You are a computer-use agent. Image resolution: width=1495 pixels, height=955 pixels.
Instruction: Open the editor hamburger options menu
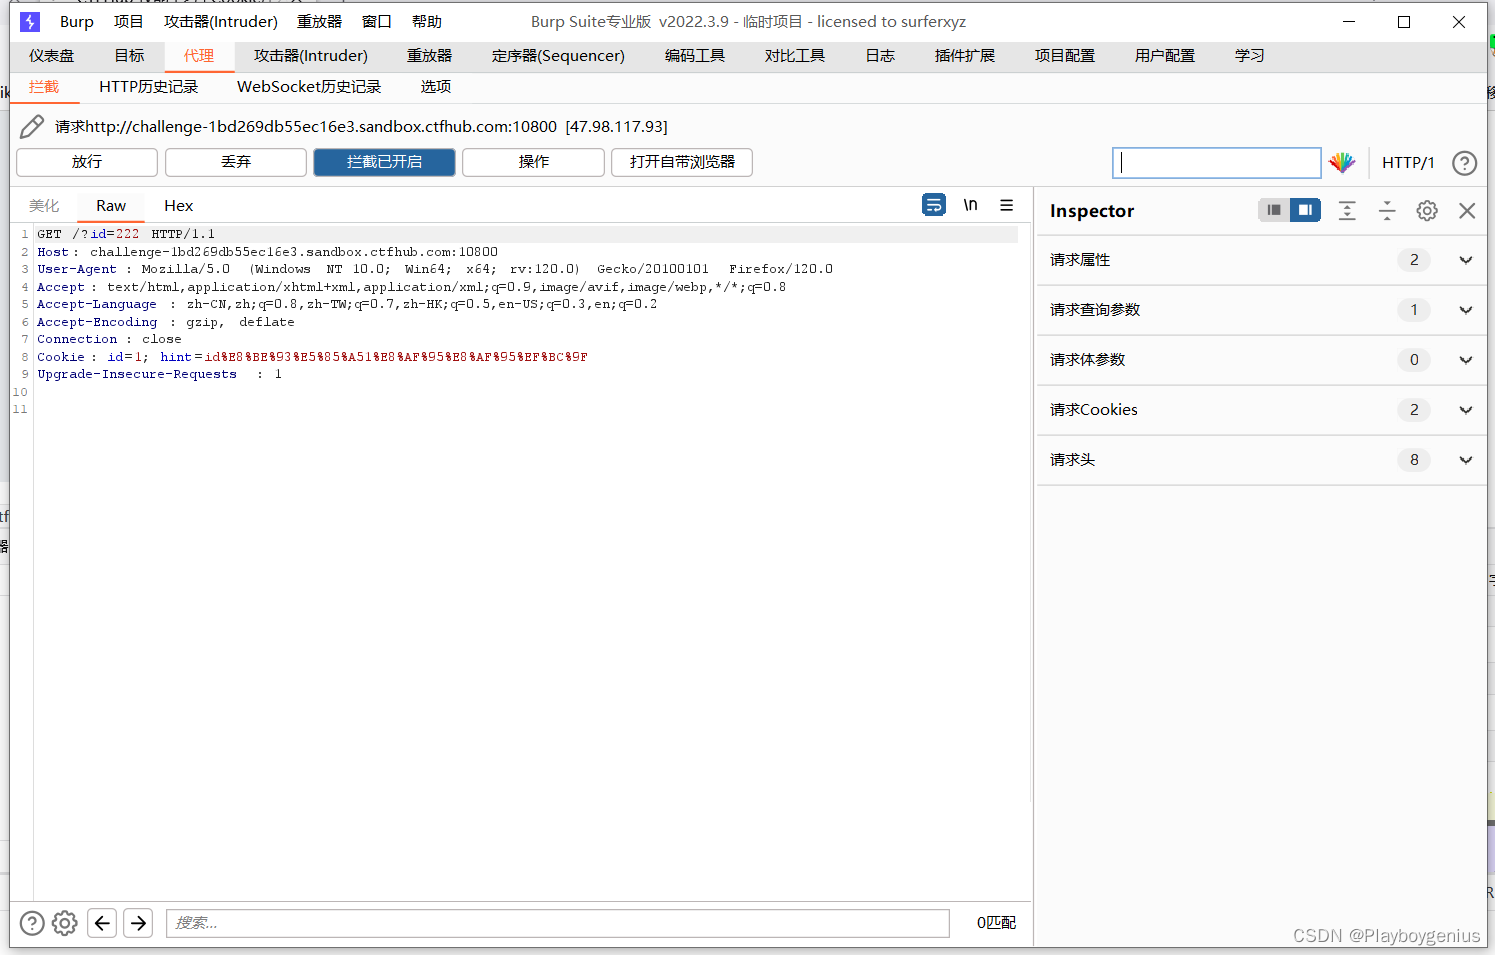click(1007, 205)
